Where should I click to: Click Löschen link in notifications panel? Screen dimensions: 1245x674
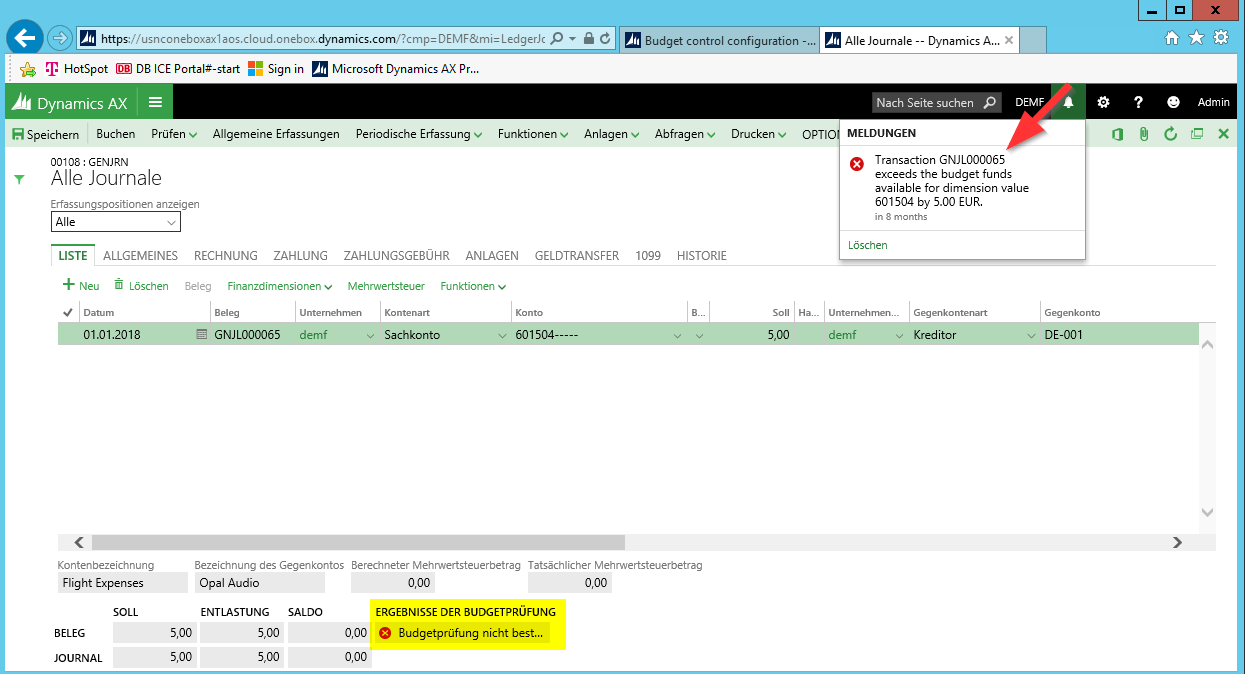[x=867, y=245]
